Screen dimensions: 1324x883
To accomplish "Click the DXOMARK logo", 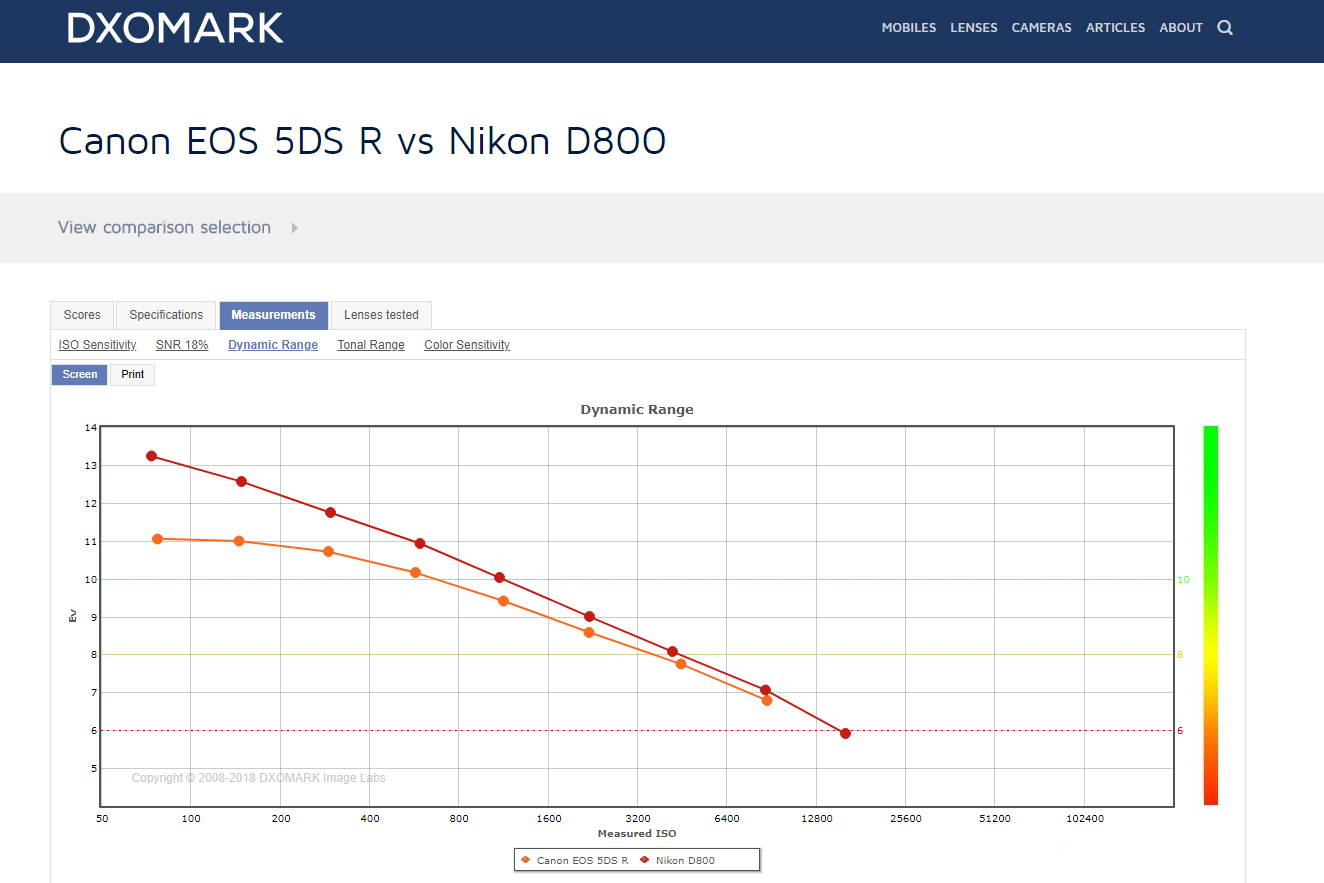I will pos(176,27).
